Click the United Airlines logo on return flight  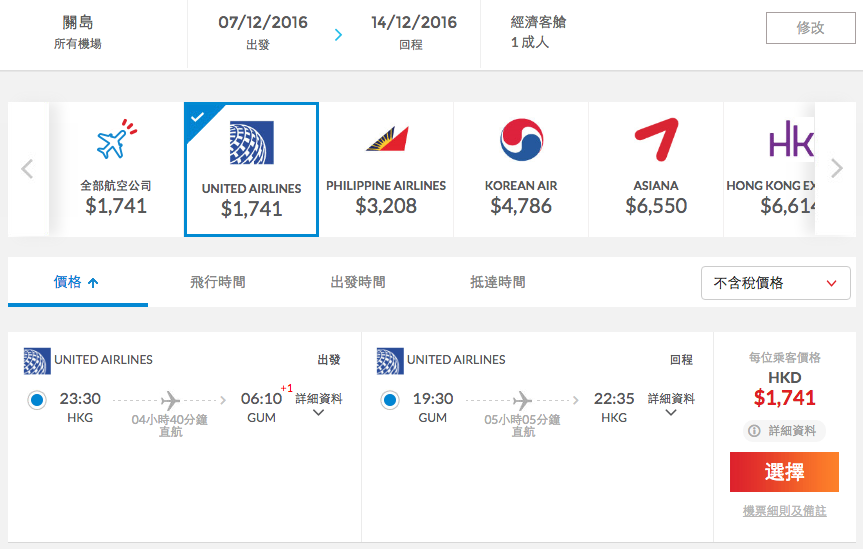(390, 361)
